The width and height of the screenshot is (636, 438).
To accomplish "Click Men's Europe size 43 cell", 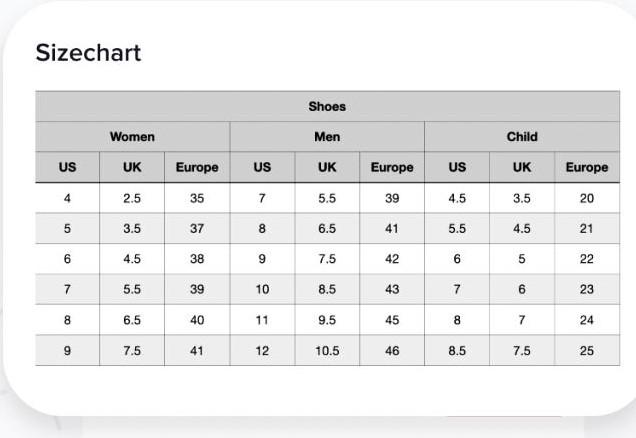I will click(x=392, y=289).
